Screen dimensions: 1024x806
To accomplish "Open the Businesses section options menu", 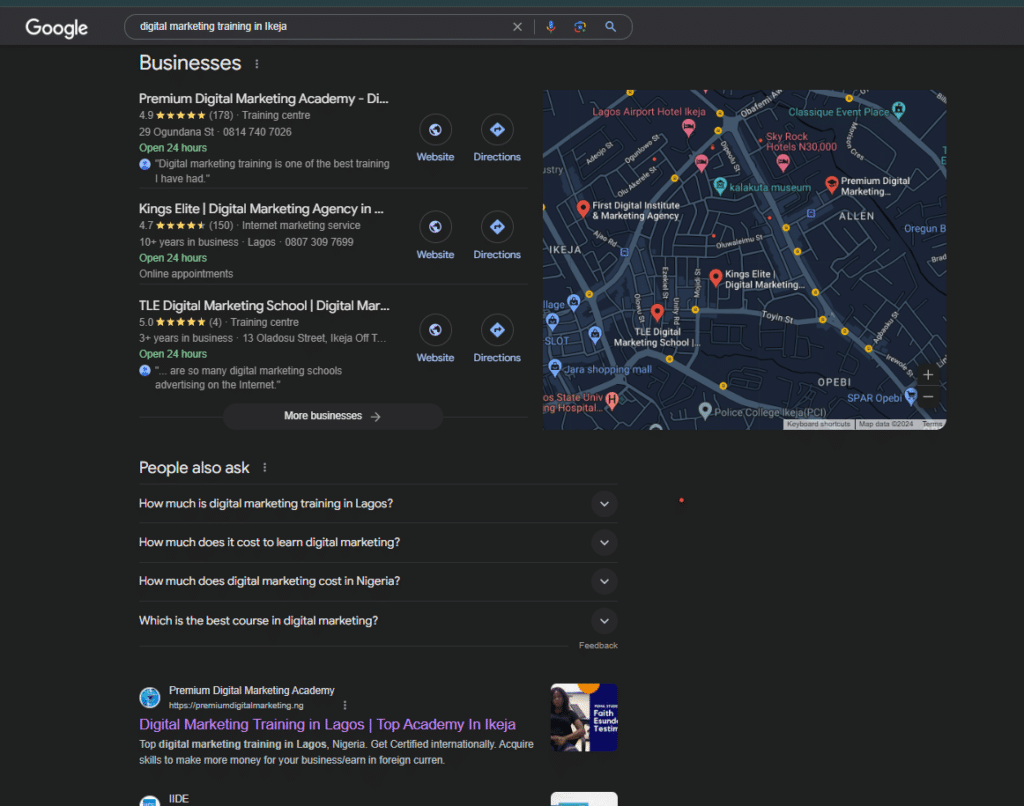I will (257, 64).
